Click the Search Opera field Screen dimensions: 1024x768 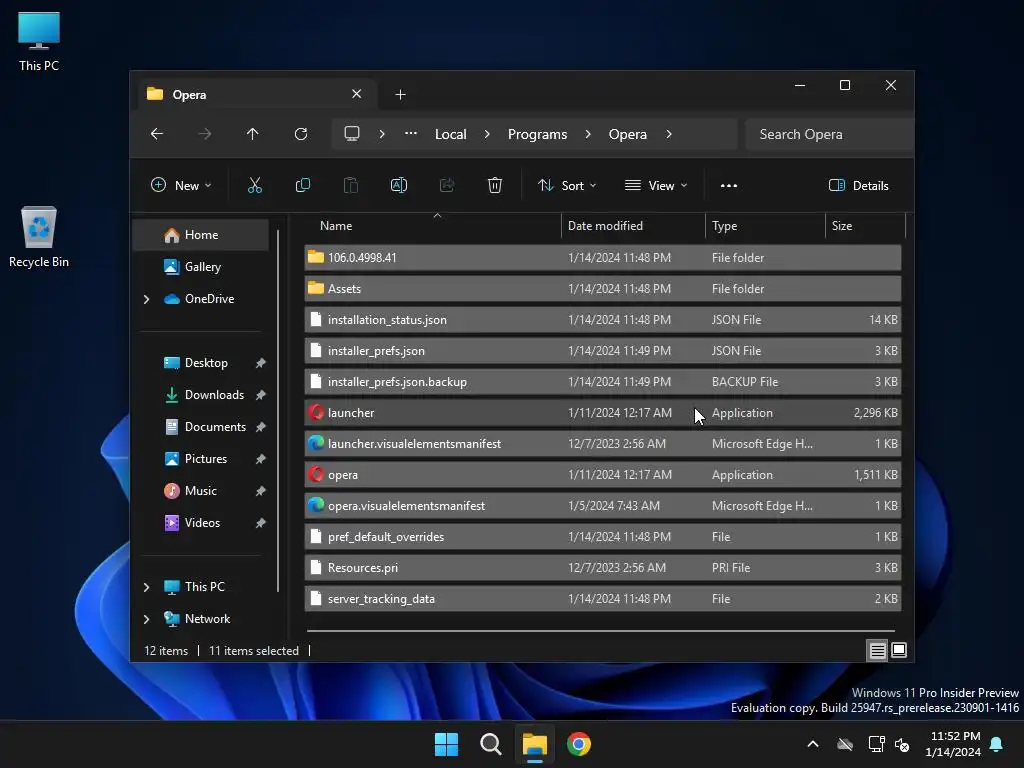pos(829,134)
